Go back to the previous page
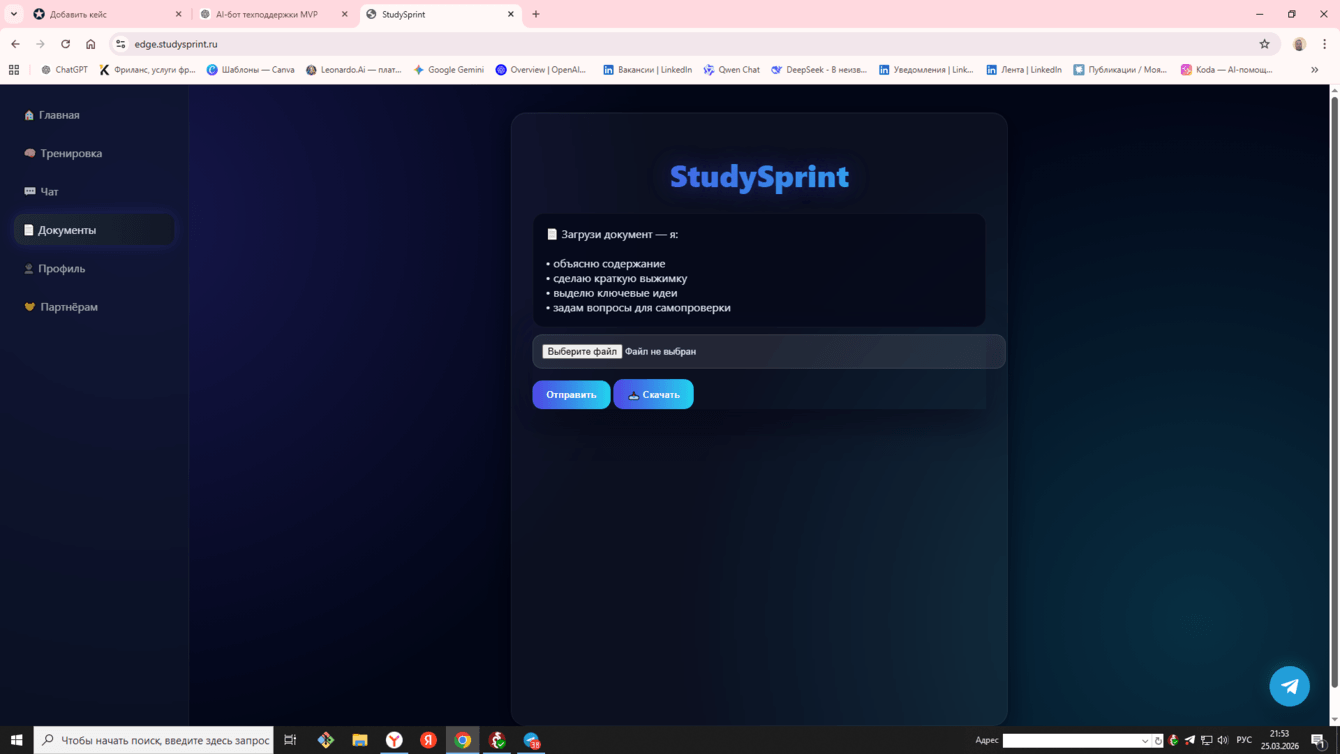This screenshot has width=1340, height=754. click(x=15, y=44)
